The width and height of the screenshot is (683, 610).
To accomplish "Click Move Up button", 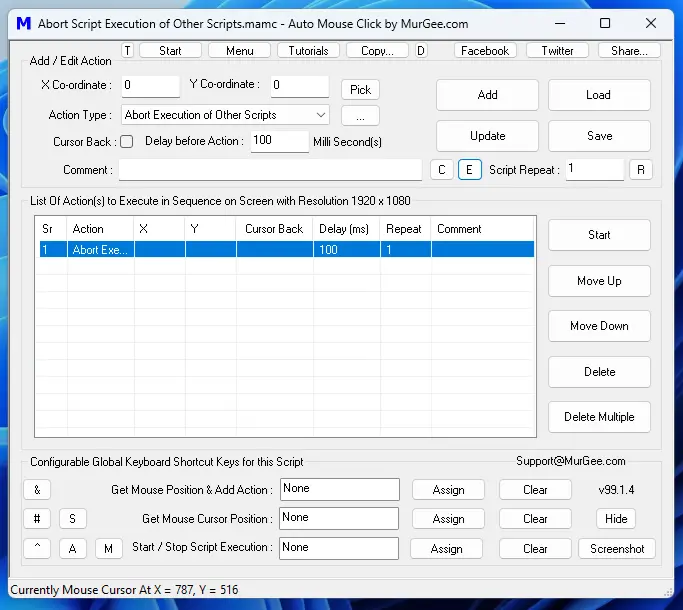I will click(x=599, y=281).
